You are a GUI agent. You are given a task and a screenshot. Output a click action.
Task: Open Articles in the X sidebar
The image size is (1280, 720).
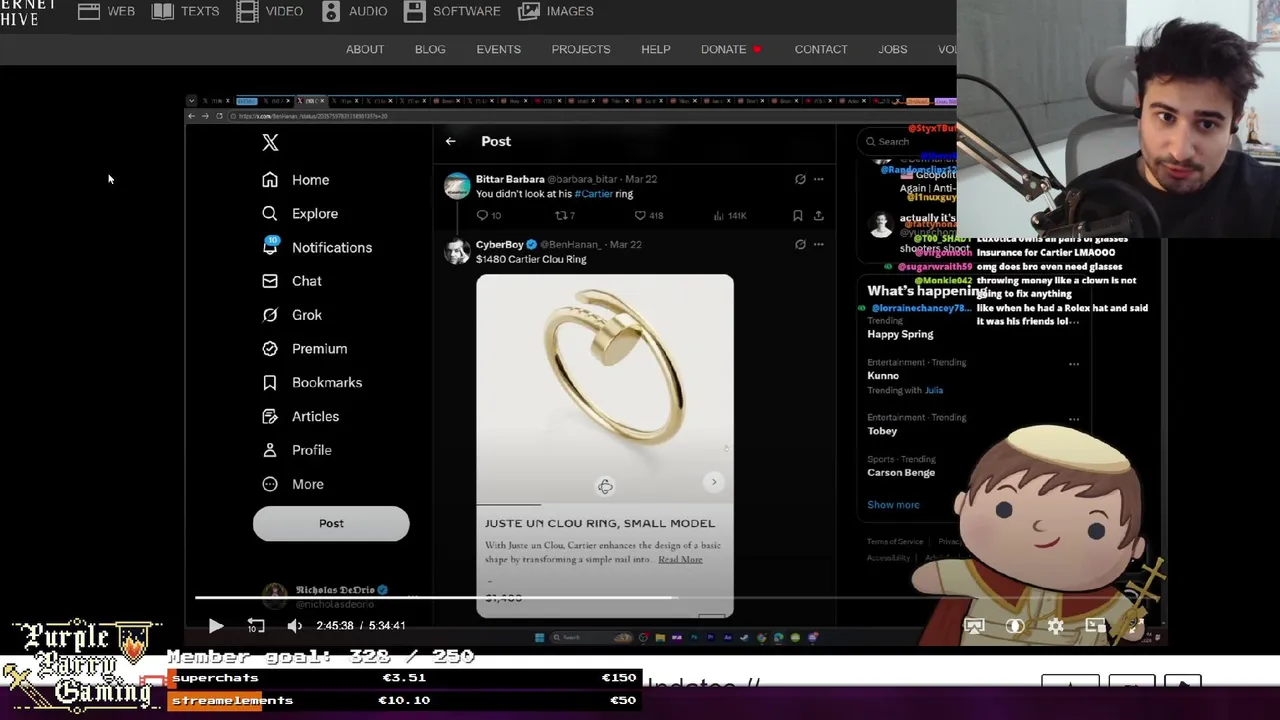click(x=300, y=417)
